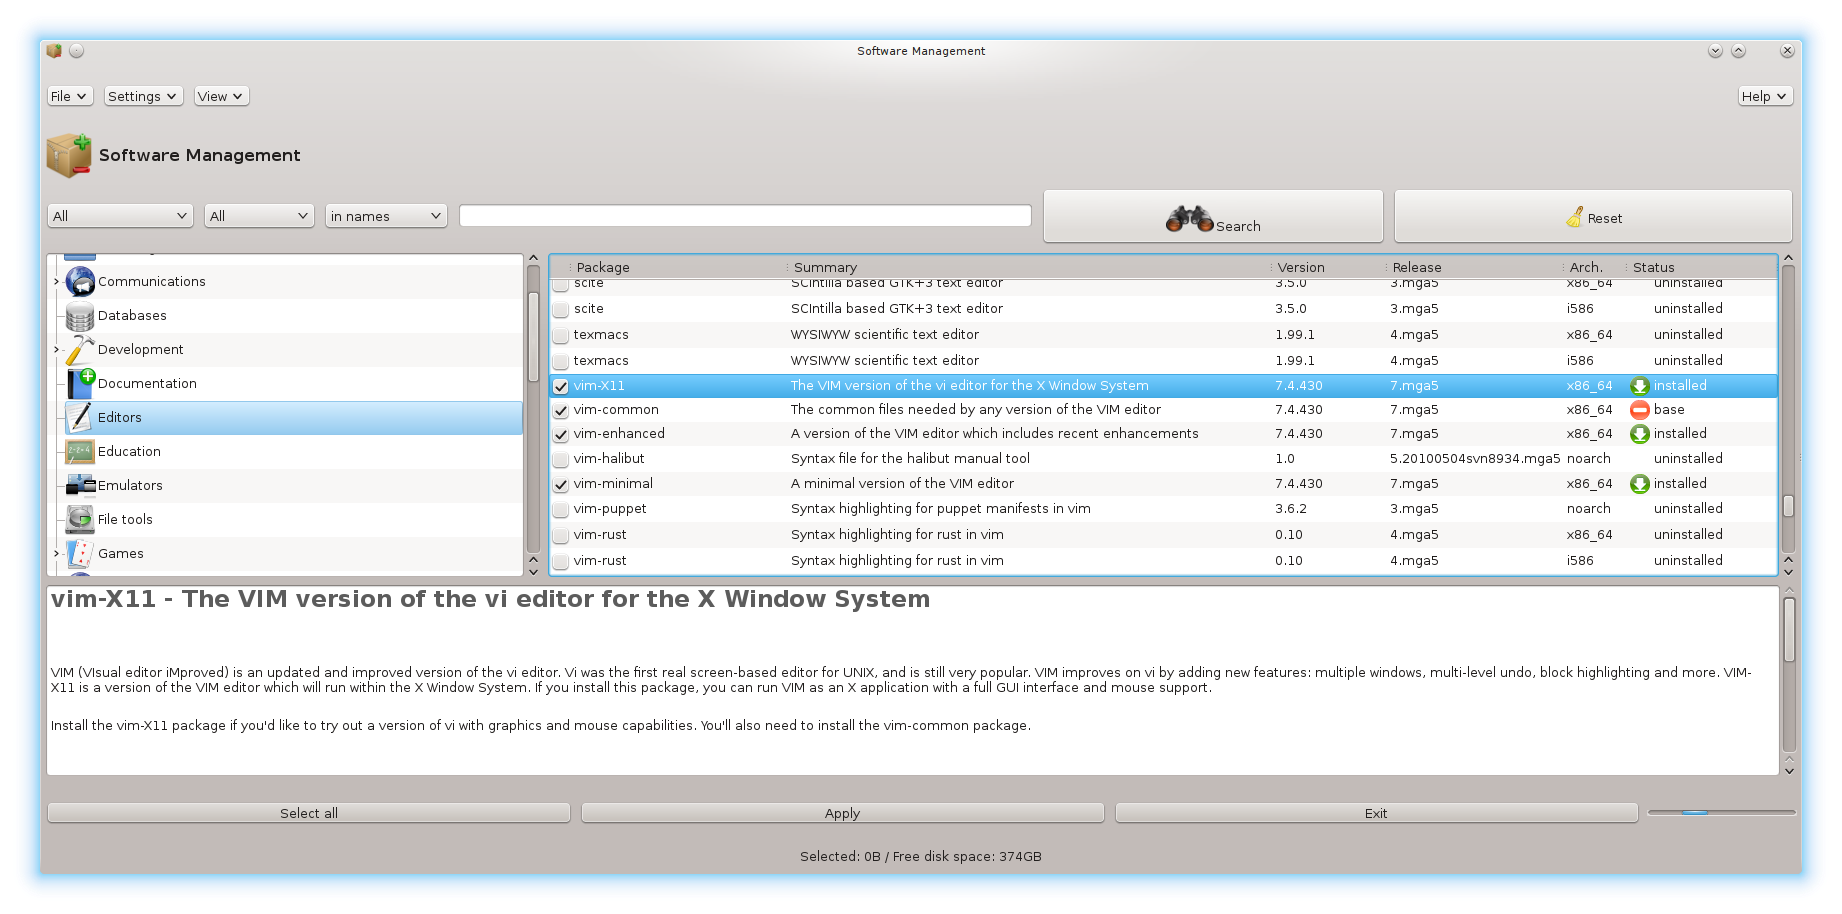Click the Arch. column header

(1594, 267)
